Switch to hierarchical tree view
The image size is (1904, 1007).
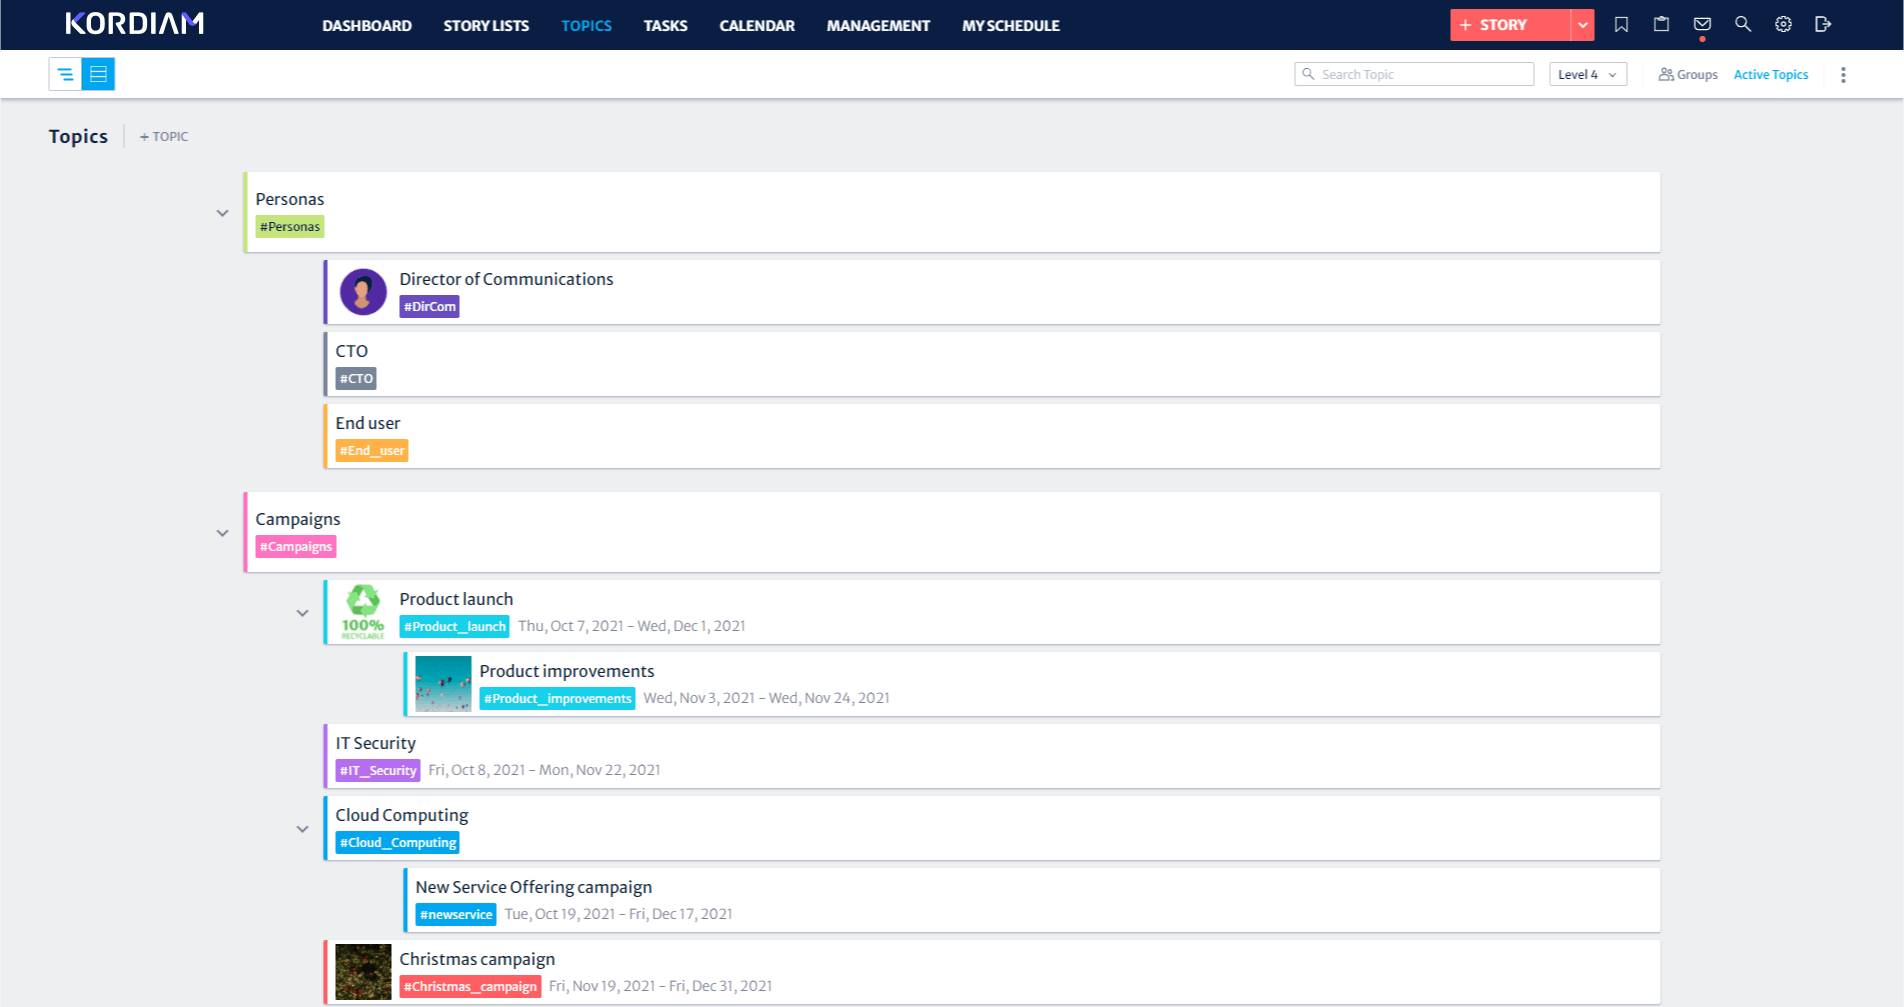[65, 74]
